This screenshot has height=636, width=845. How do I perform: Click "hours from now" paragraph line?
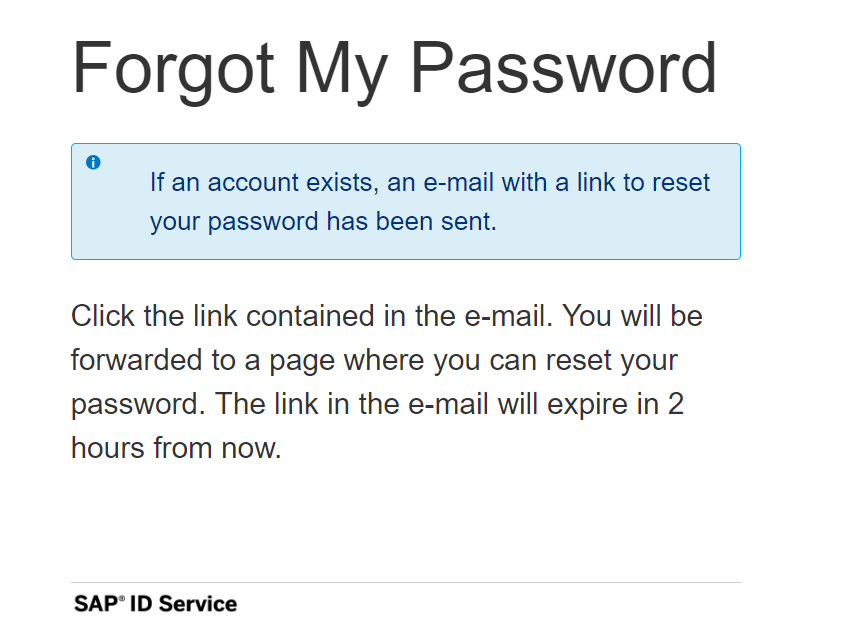click(176, 448)
